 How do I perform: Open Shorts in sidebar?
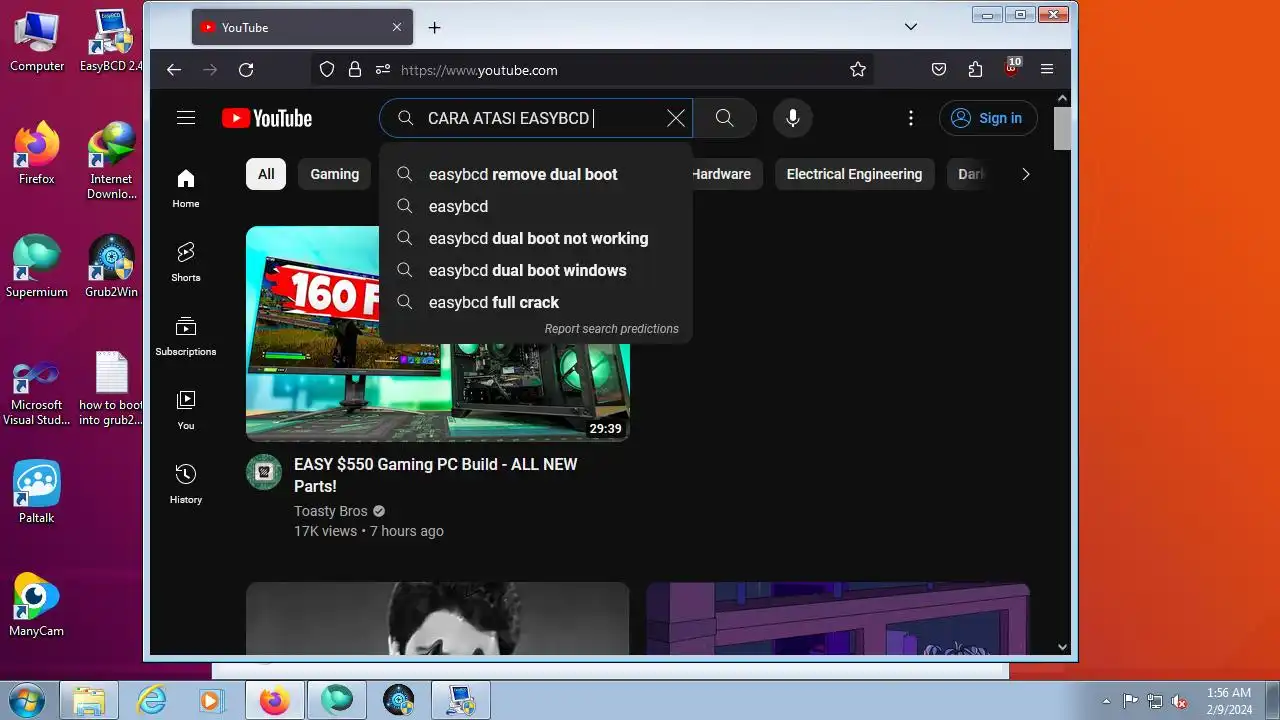point(186,262)
